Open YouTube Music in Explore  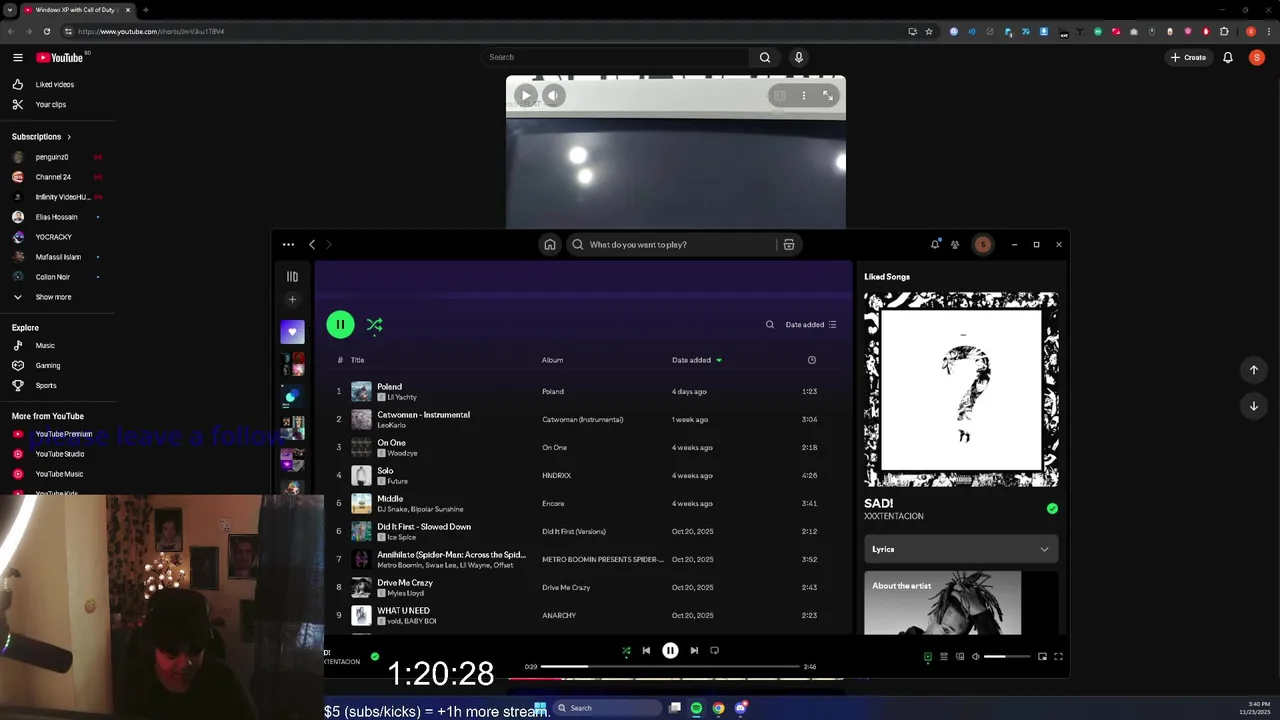45,345
